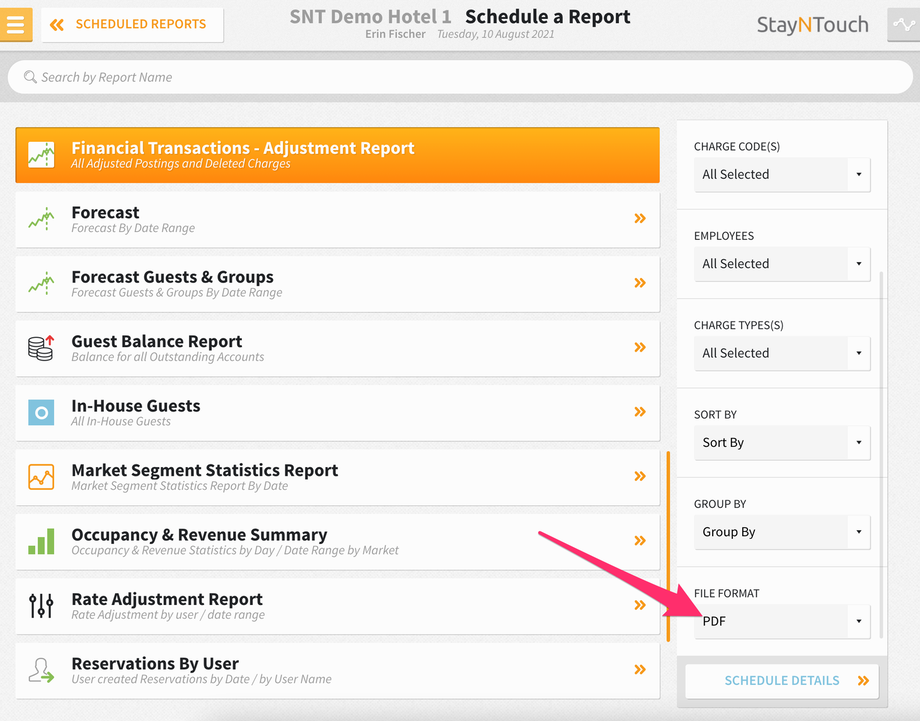Open the Charge Code(s) dropdown
The height and width of the screenshot is (721, 920).
pos(782,174)
